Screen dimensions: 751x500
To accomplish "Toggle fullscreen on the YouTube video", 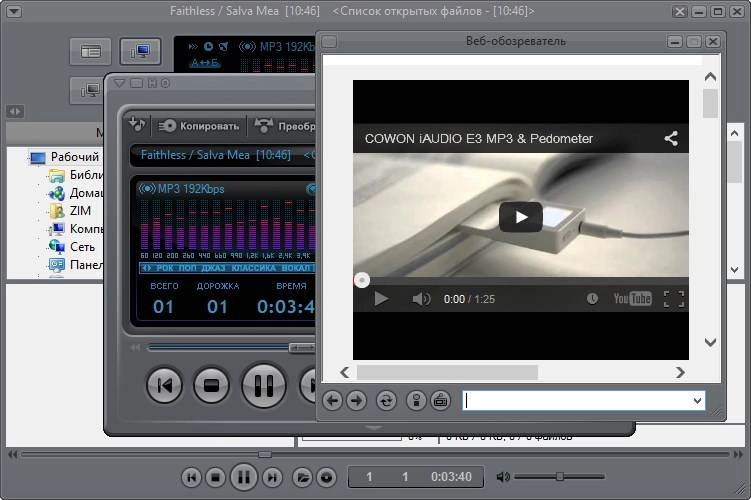I will [x=674, y=299].
